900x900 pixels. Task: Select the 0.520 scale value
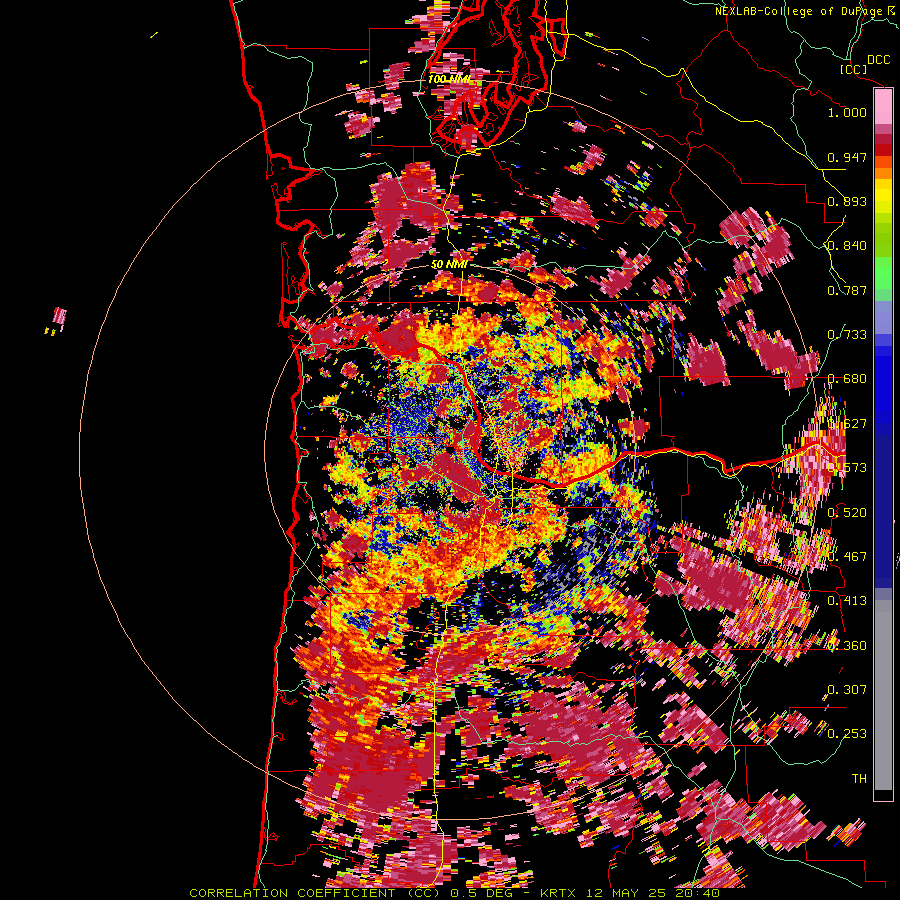coord(847,512)
